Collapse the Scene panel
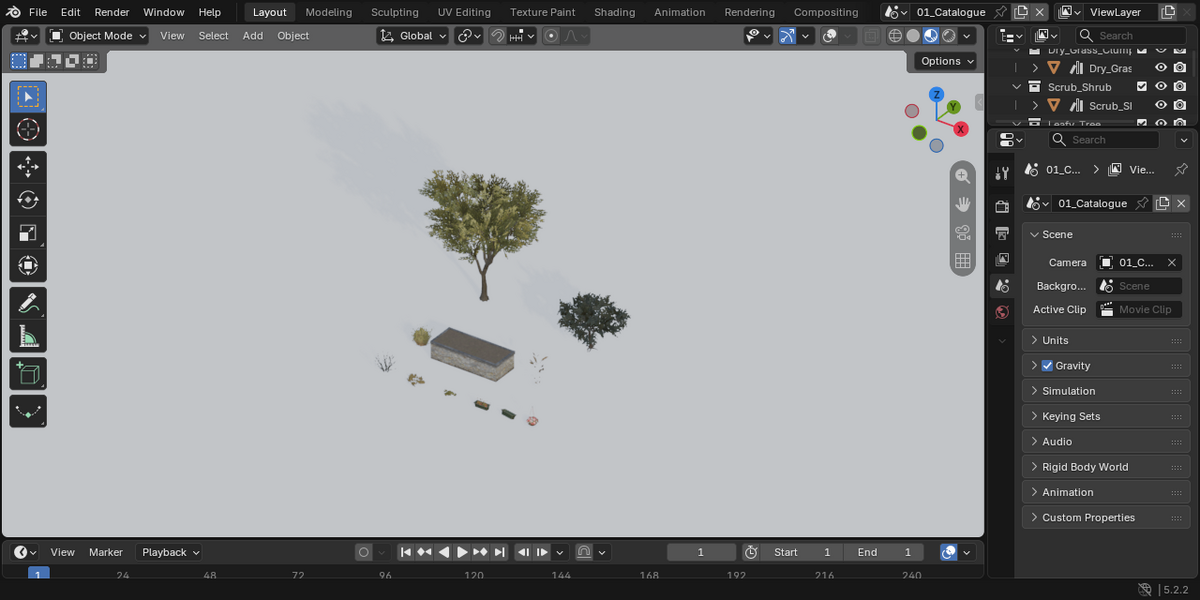1200x600 pixels. pos(1106,234)
